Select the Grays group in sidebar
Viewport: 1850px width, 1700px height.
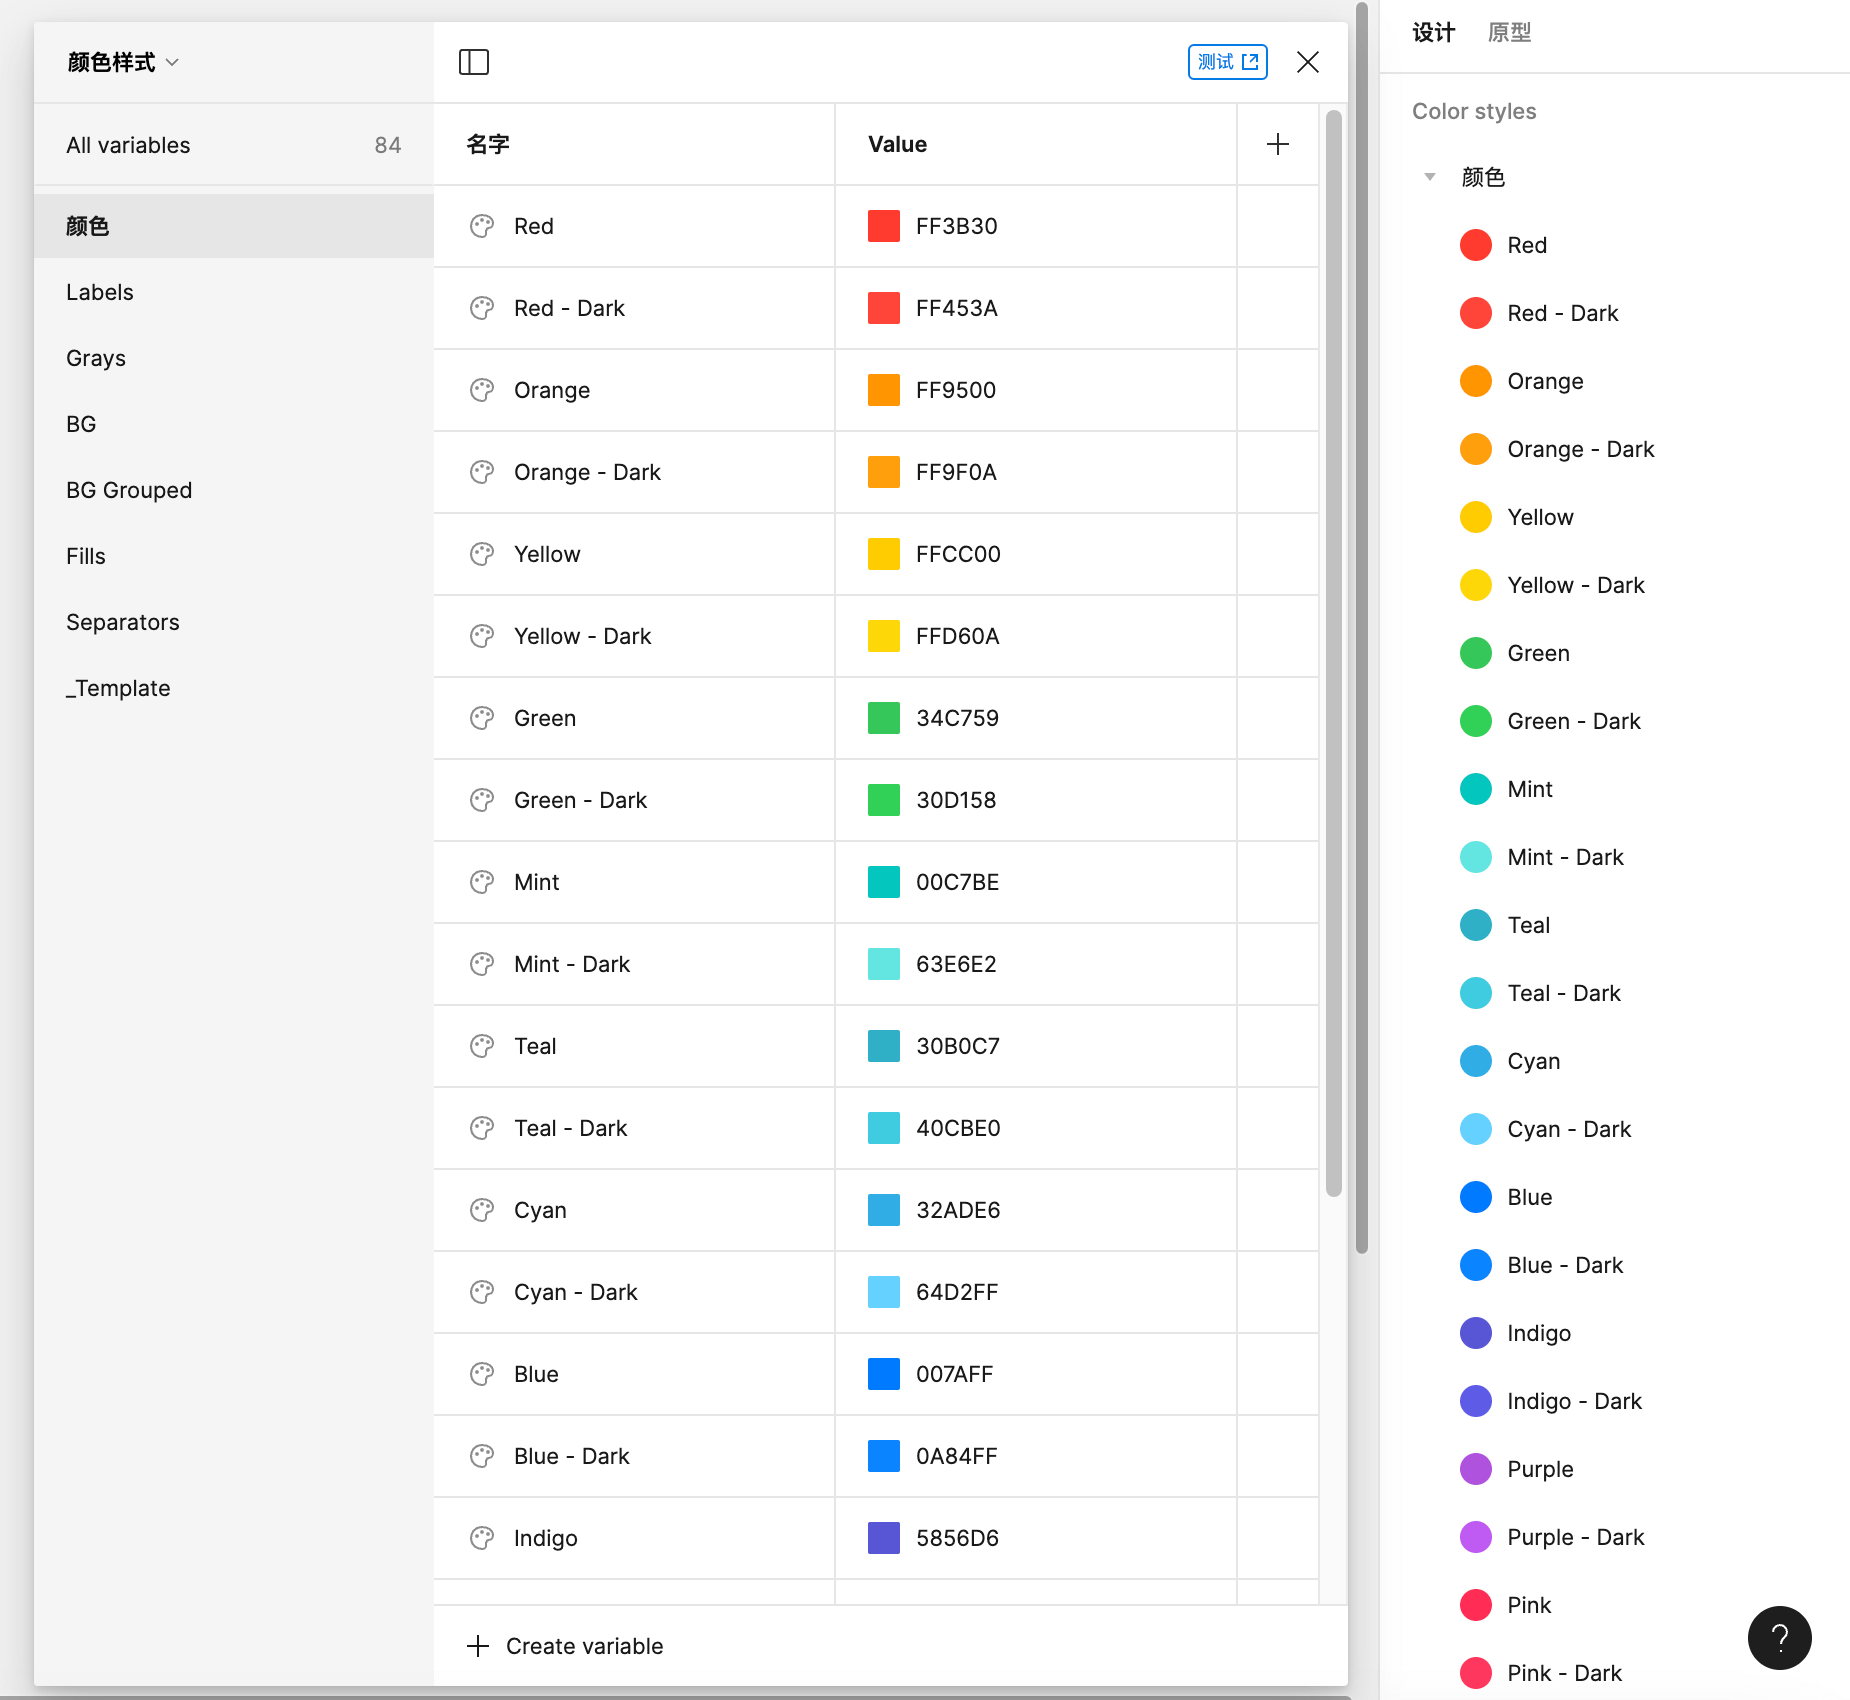click(x=96, y=358)
